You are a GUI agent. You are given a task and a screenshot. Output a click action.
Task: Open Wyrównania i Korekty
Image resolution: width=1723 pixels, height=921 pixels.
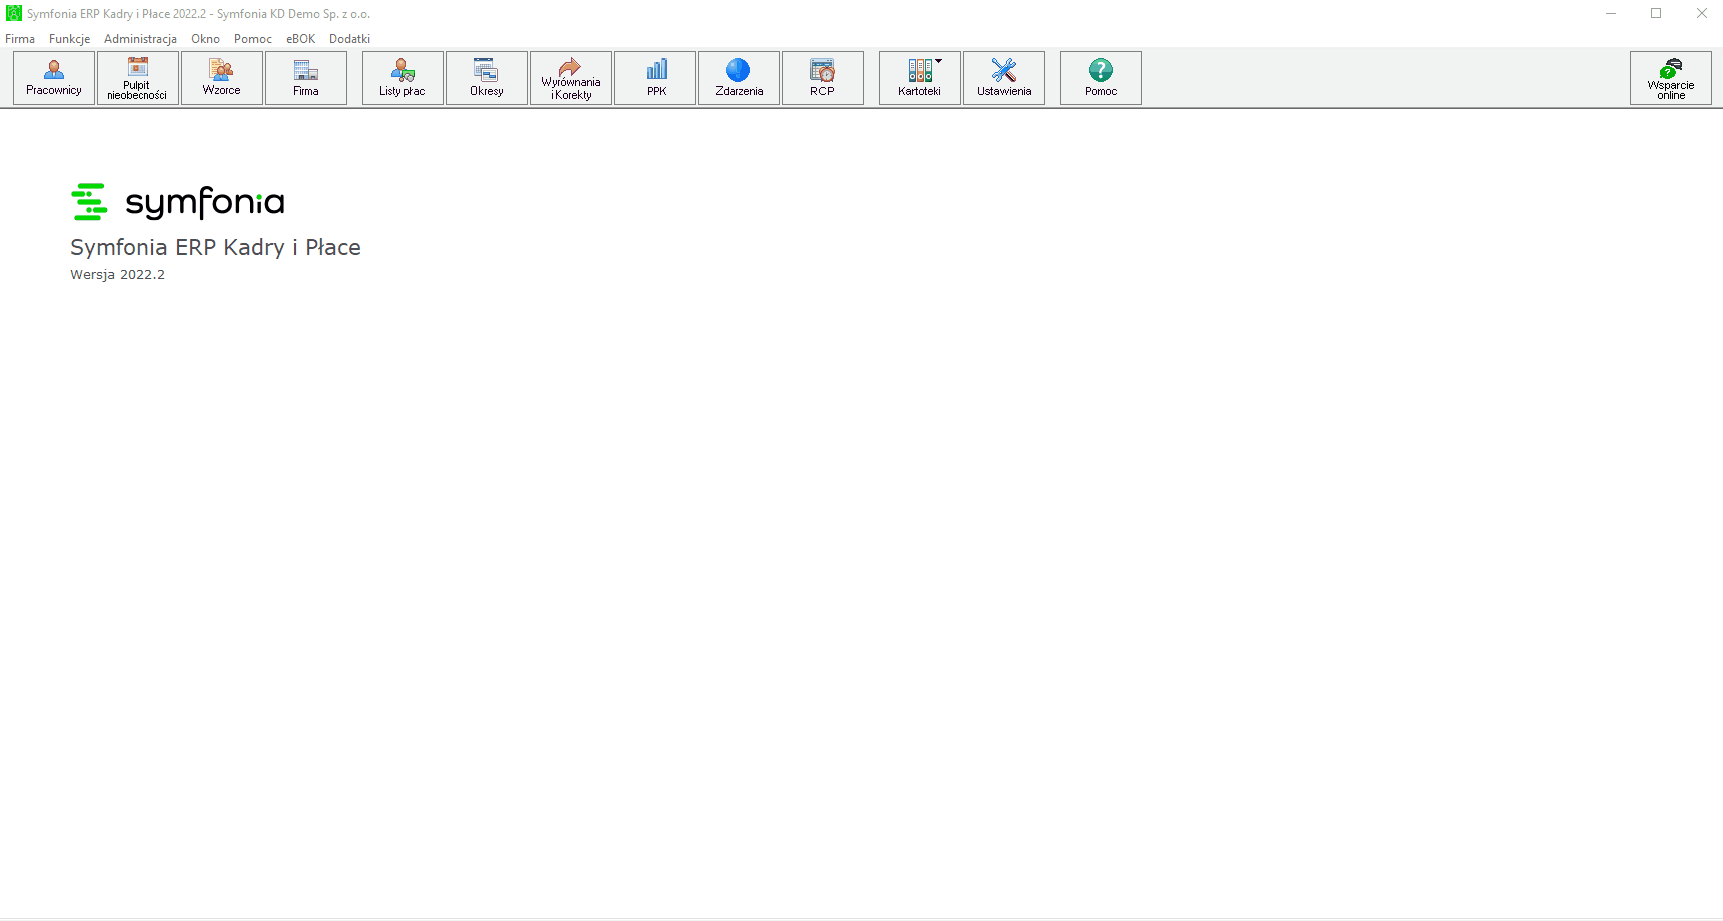click(571, 78)
